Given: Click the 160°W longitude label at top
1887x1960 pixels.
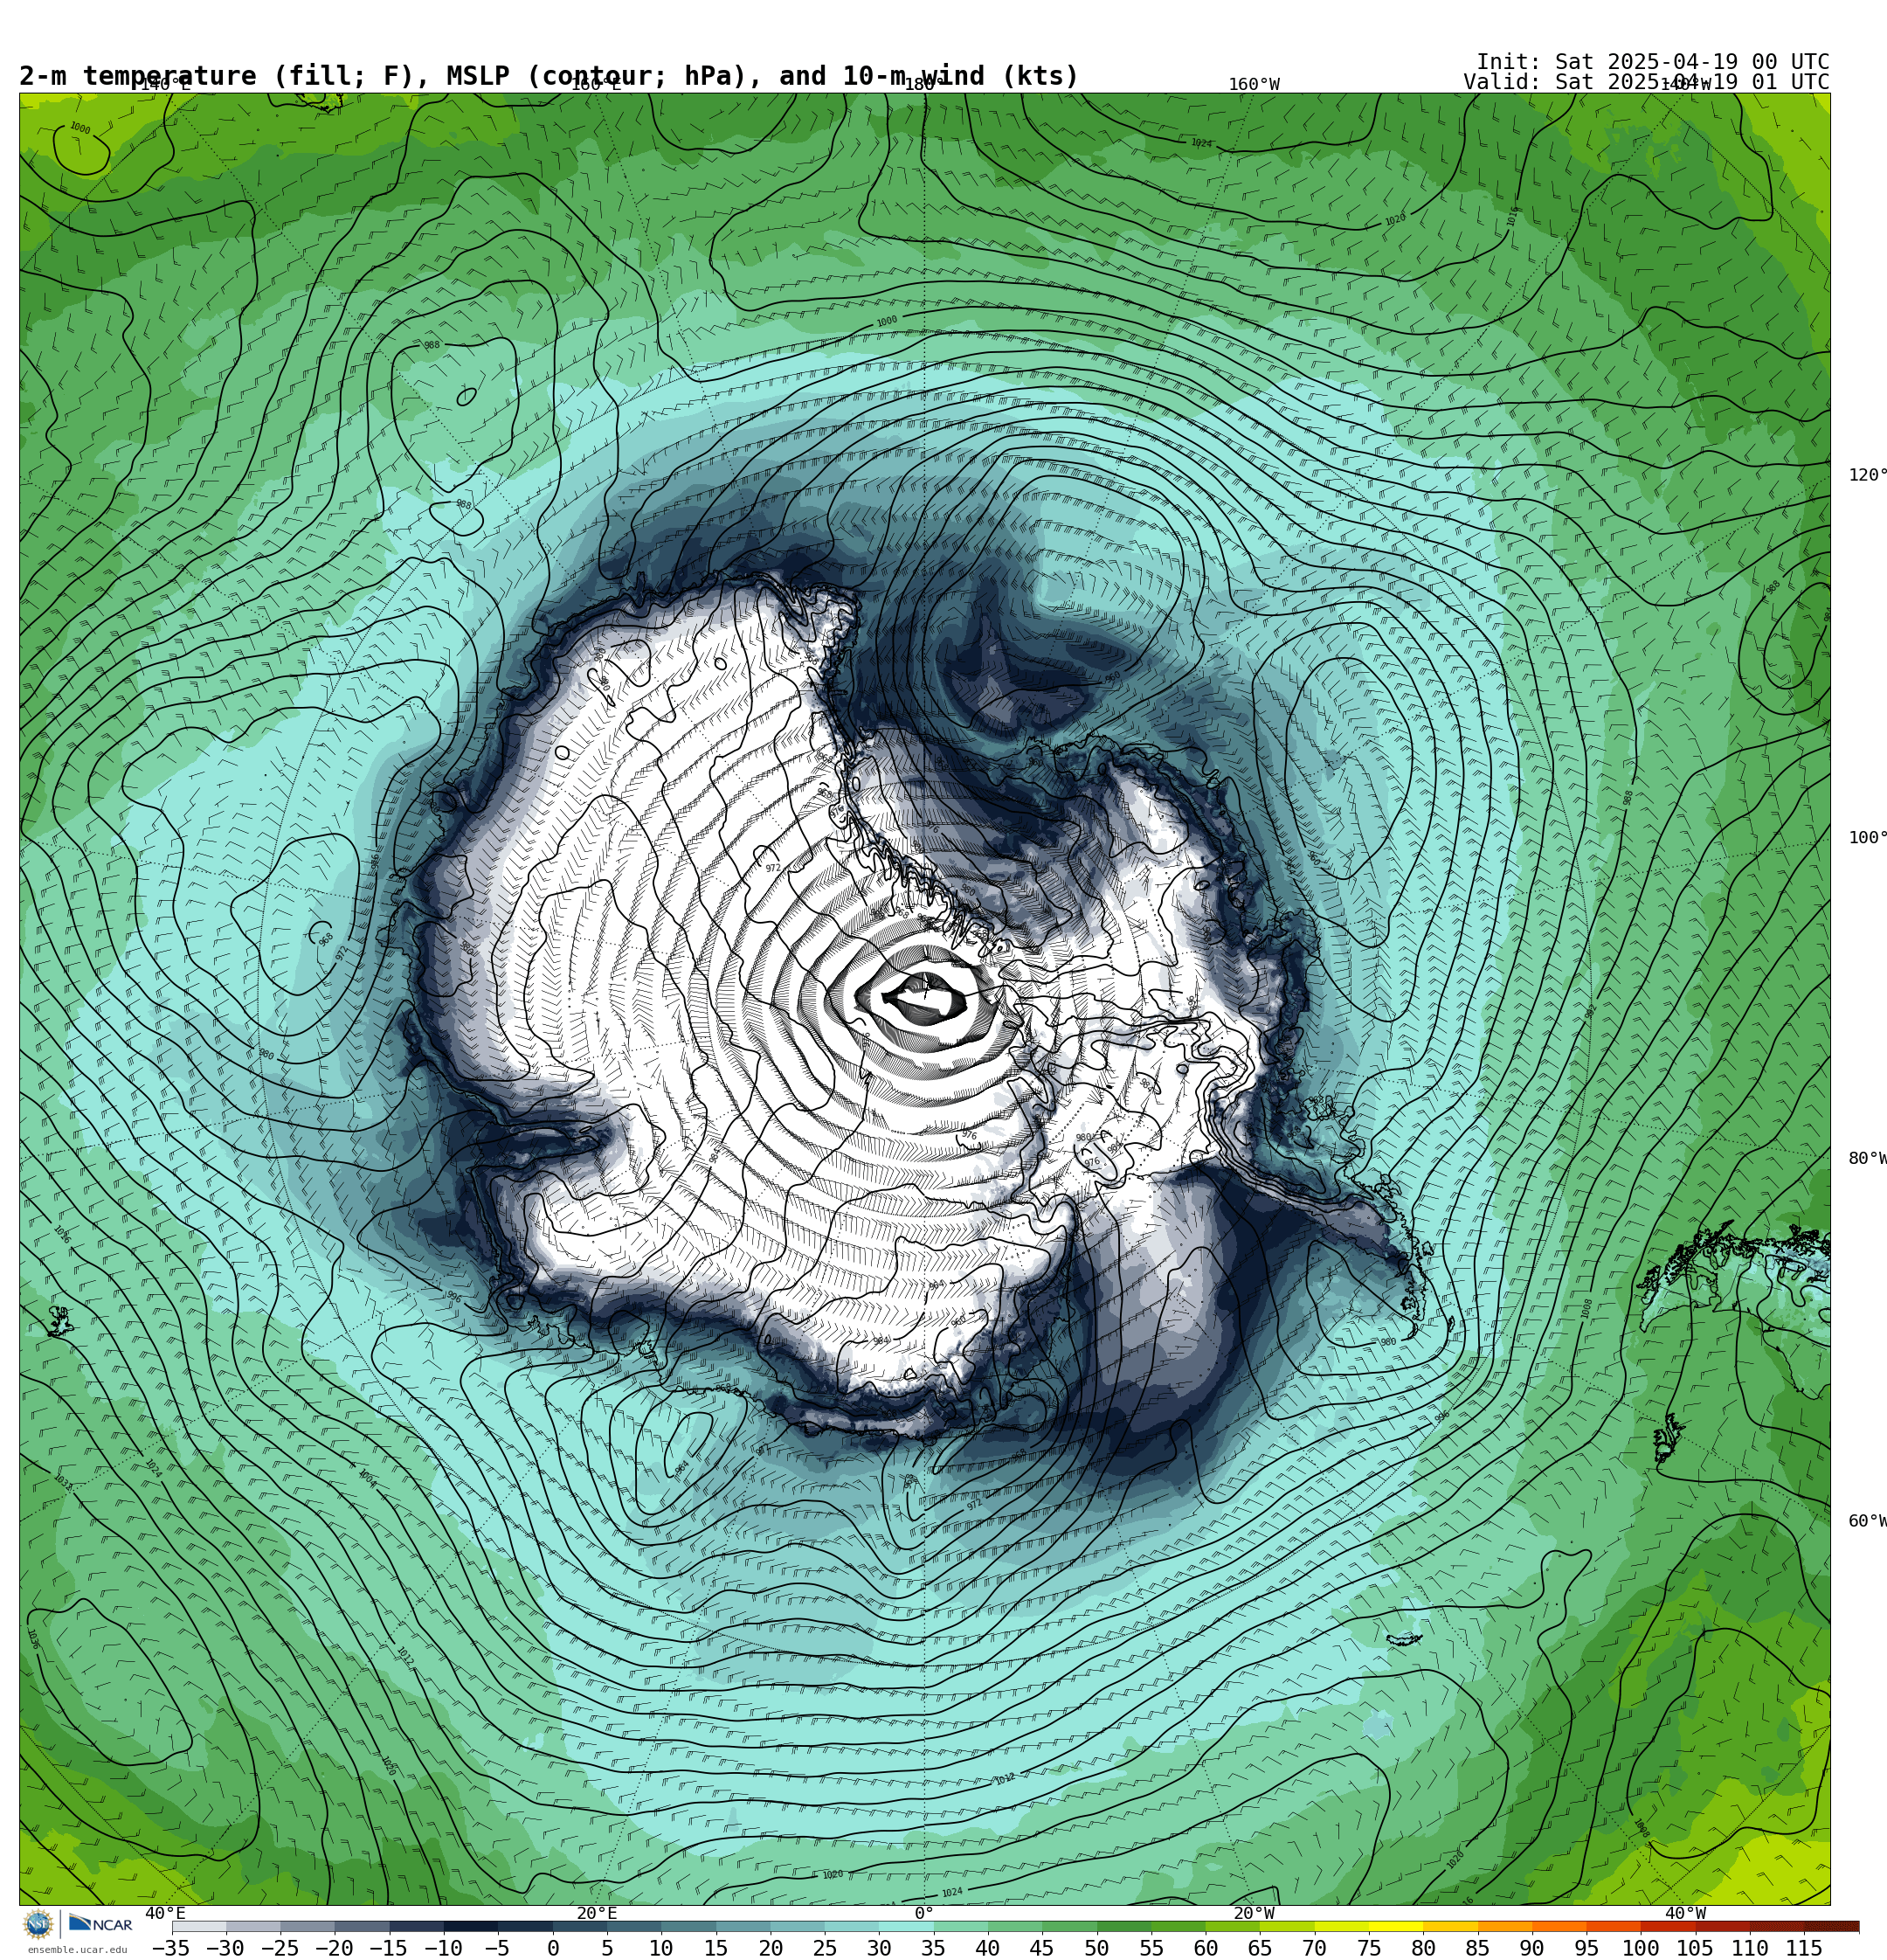Looking at the screenshot, I should tap(1254, 85).
